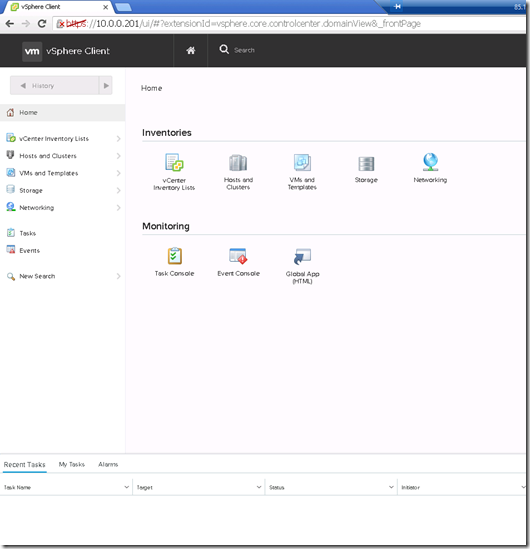Open the Global App (HTML) icon

click(x=302, y=256)
